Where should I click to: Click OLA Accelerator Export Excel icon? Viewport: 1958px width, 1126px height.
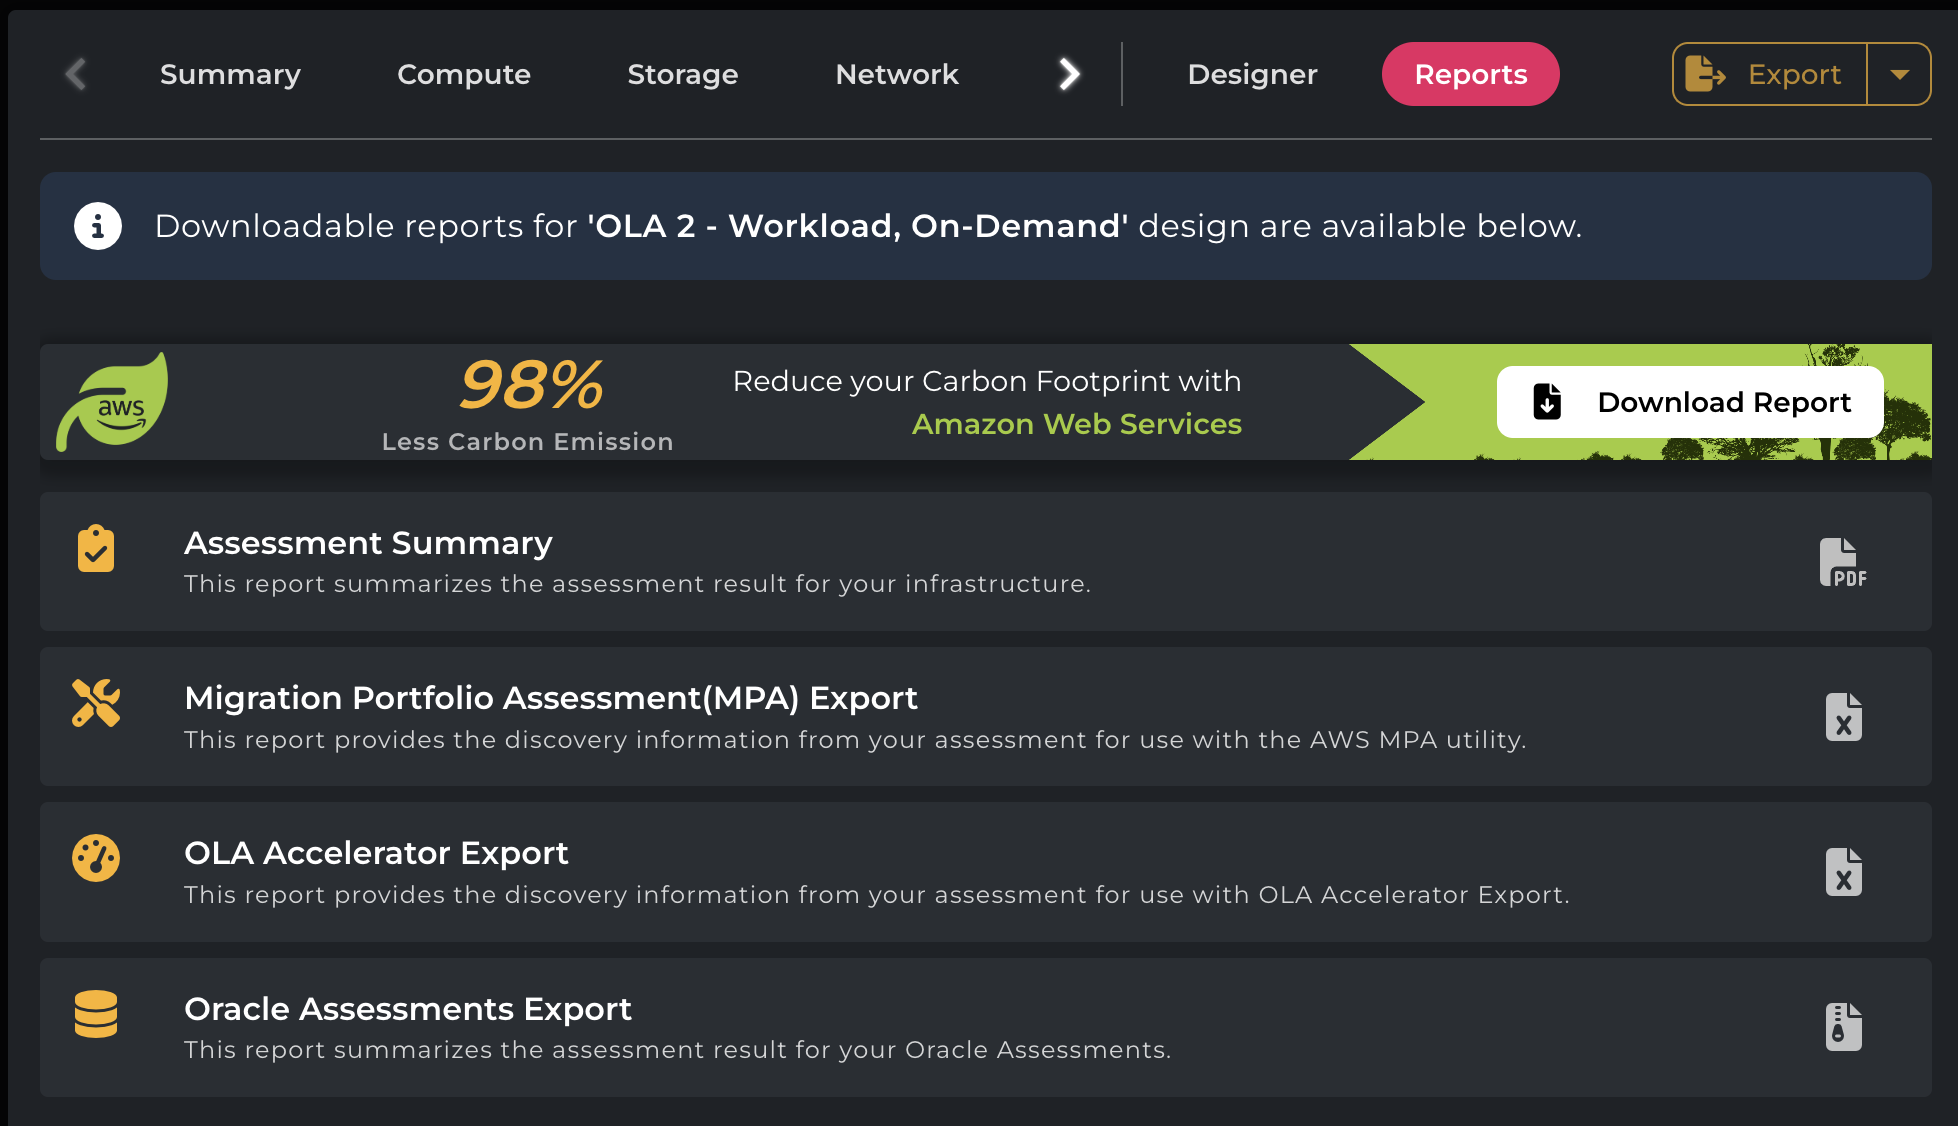1843,872
